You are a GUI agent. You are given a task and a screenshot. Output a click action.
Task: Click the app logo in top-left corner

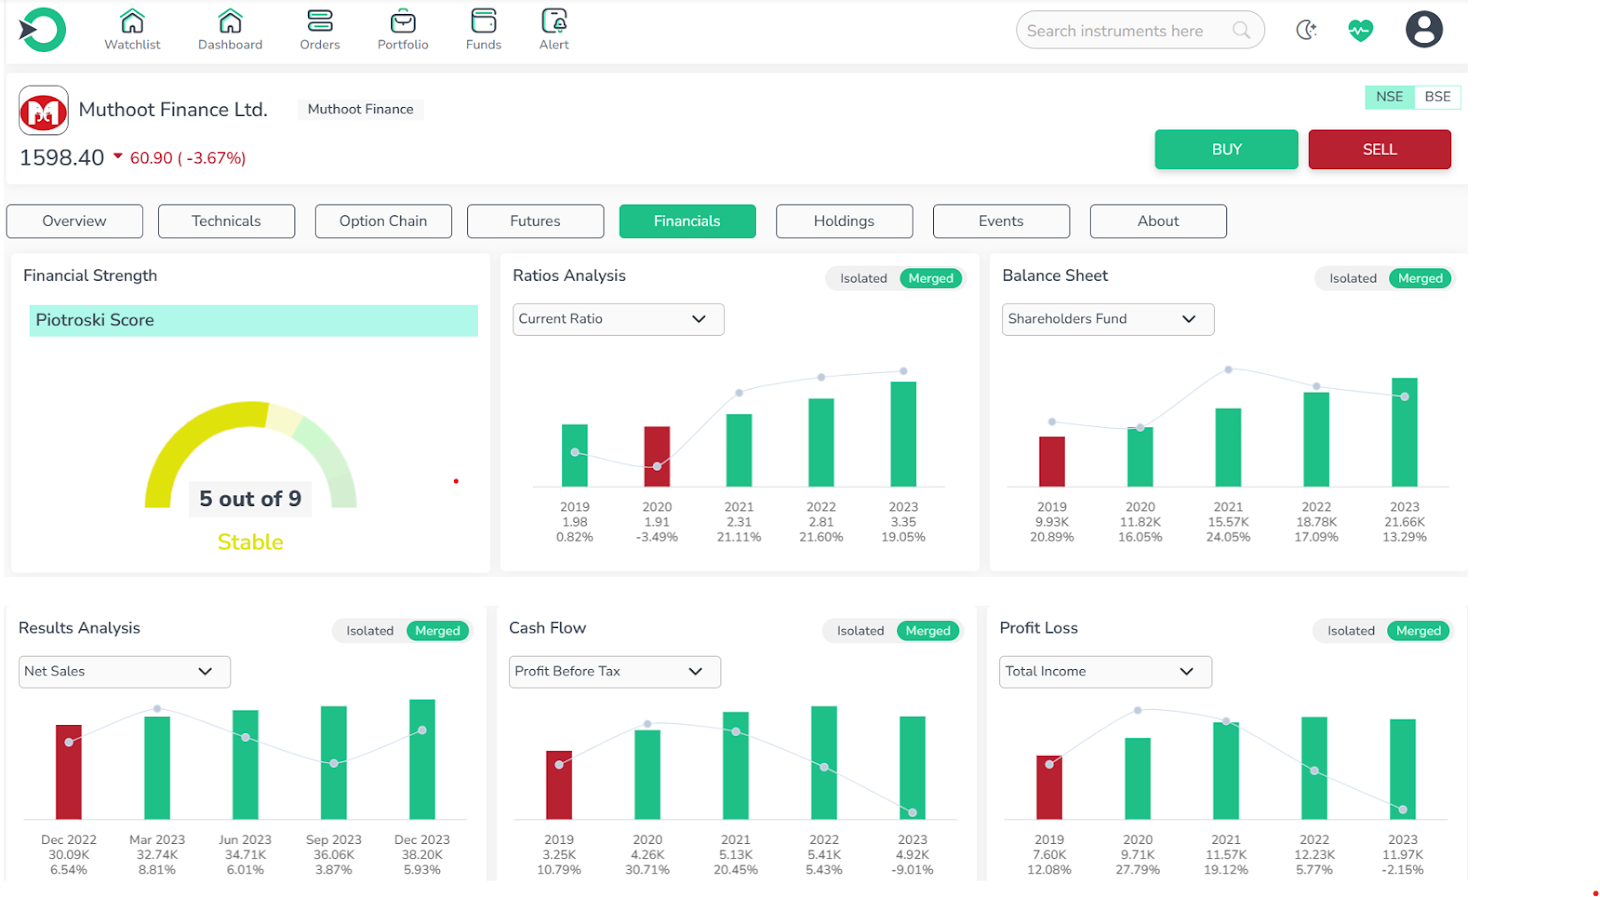point(42,30)
